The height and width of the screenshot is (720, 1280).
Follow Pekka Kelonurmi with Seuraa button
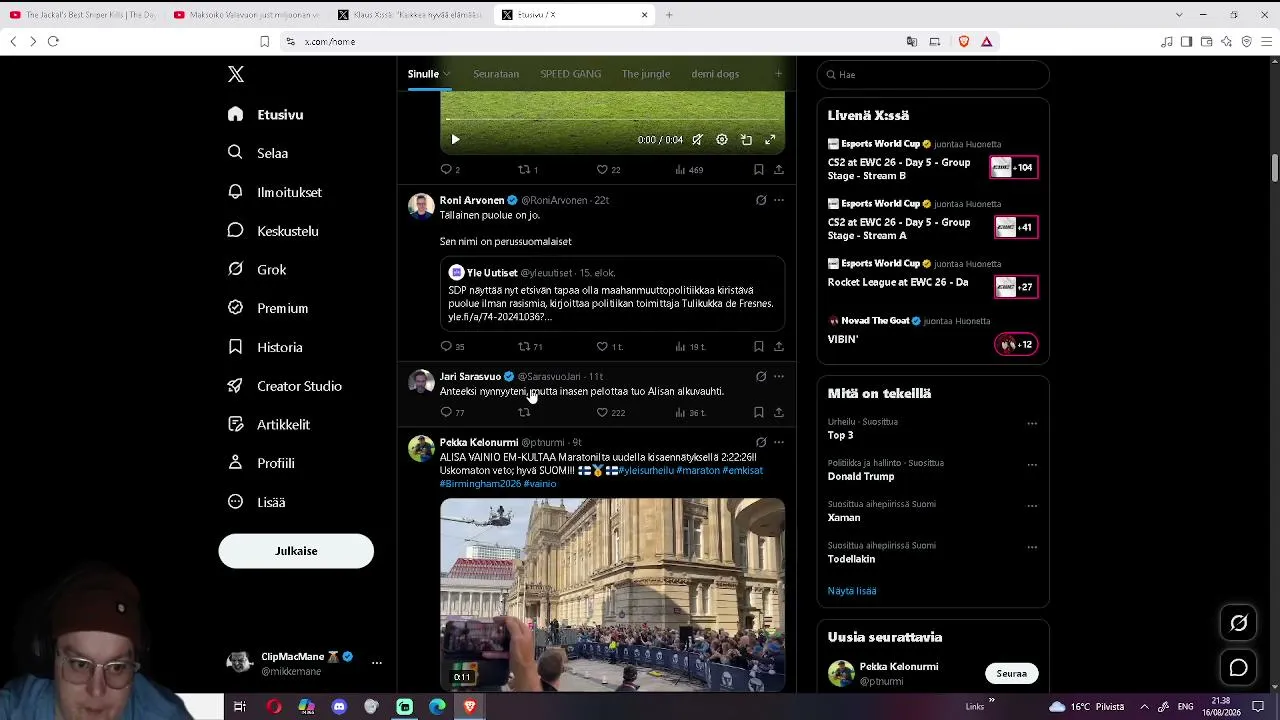pyautogui.click(x=1011, y=673)
